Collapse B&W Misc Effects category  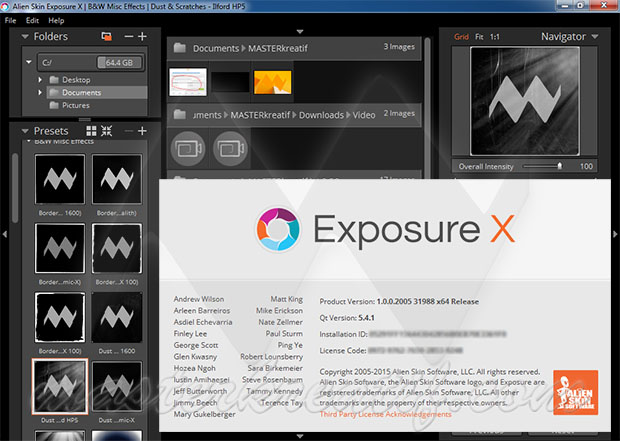point(28,141)
